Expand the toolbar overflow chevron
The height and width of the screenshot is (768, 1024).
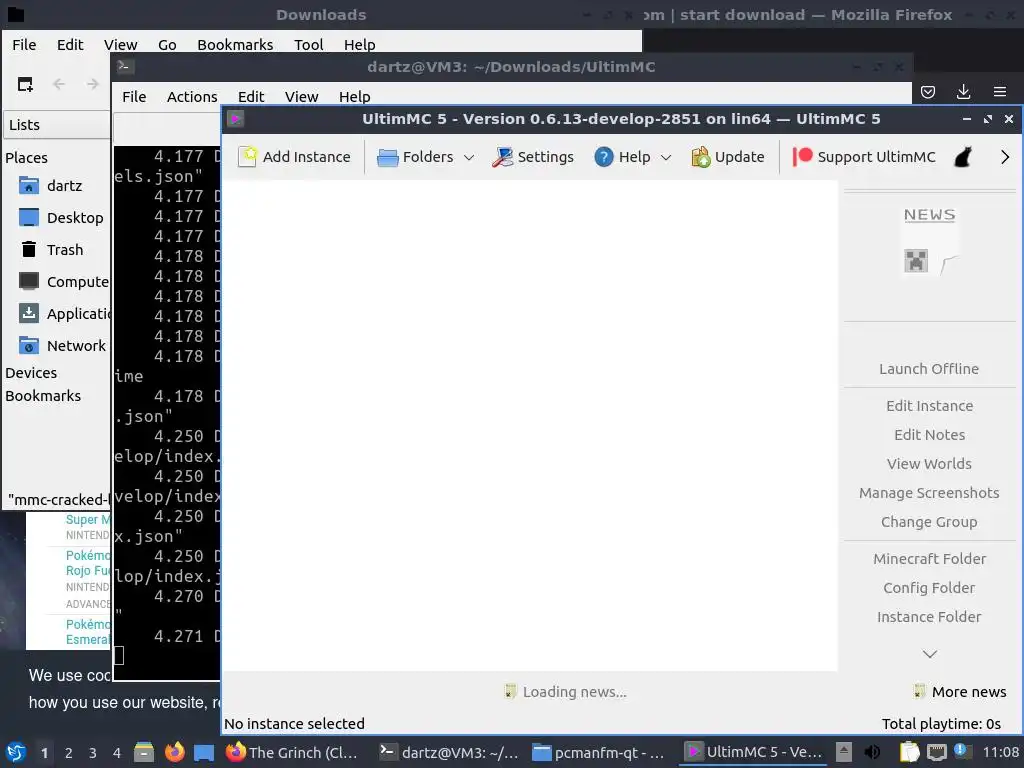click(x=1004, y=157)
